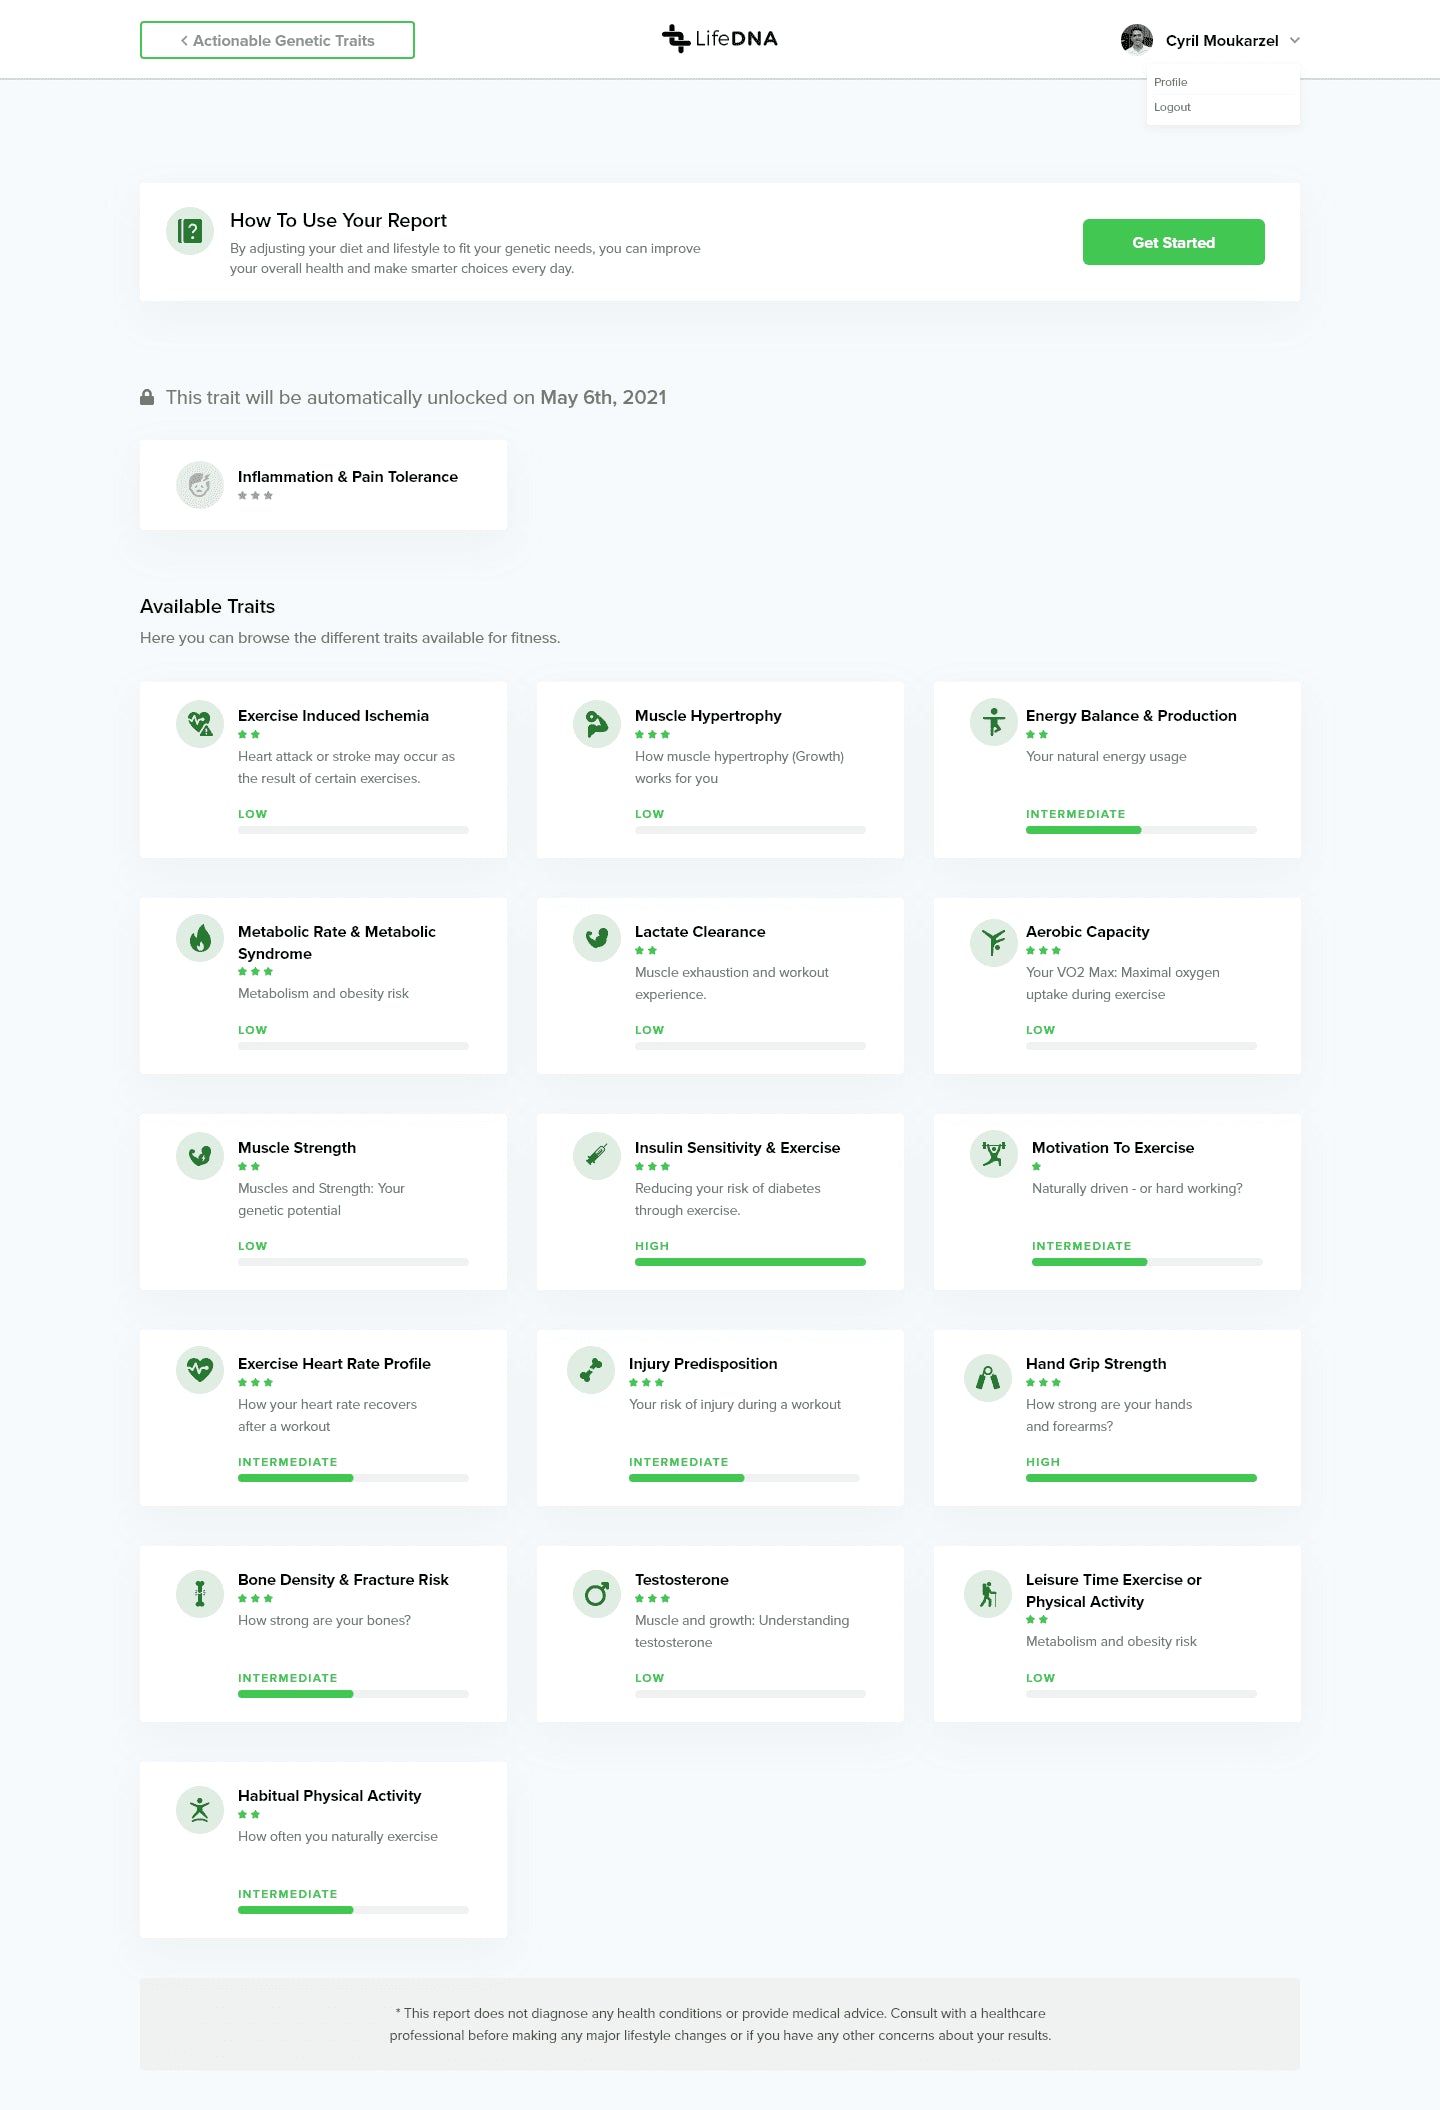Click the Leisure Time Exercise hiker icon
The width and height of the screenshot is (1440, 2110).
click(988, 1594)
